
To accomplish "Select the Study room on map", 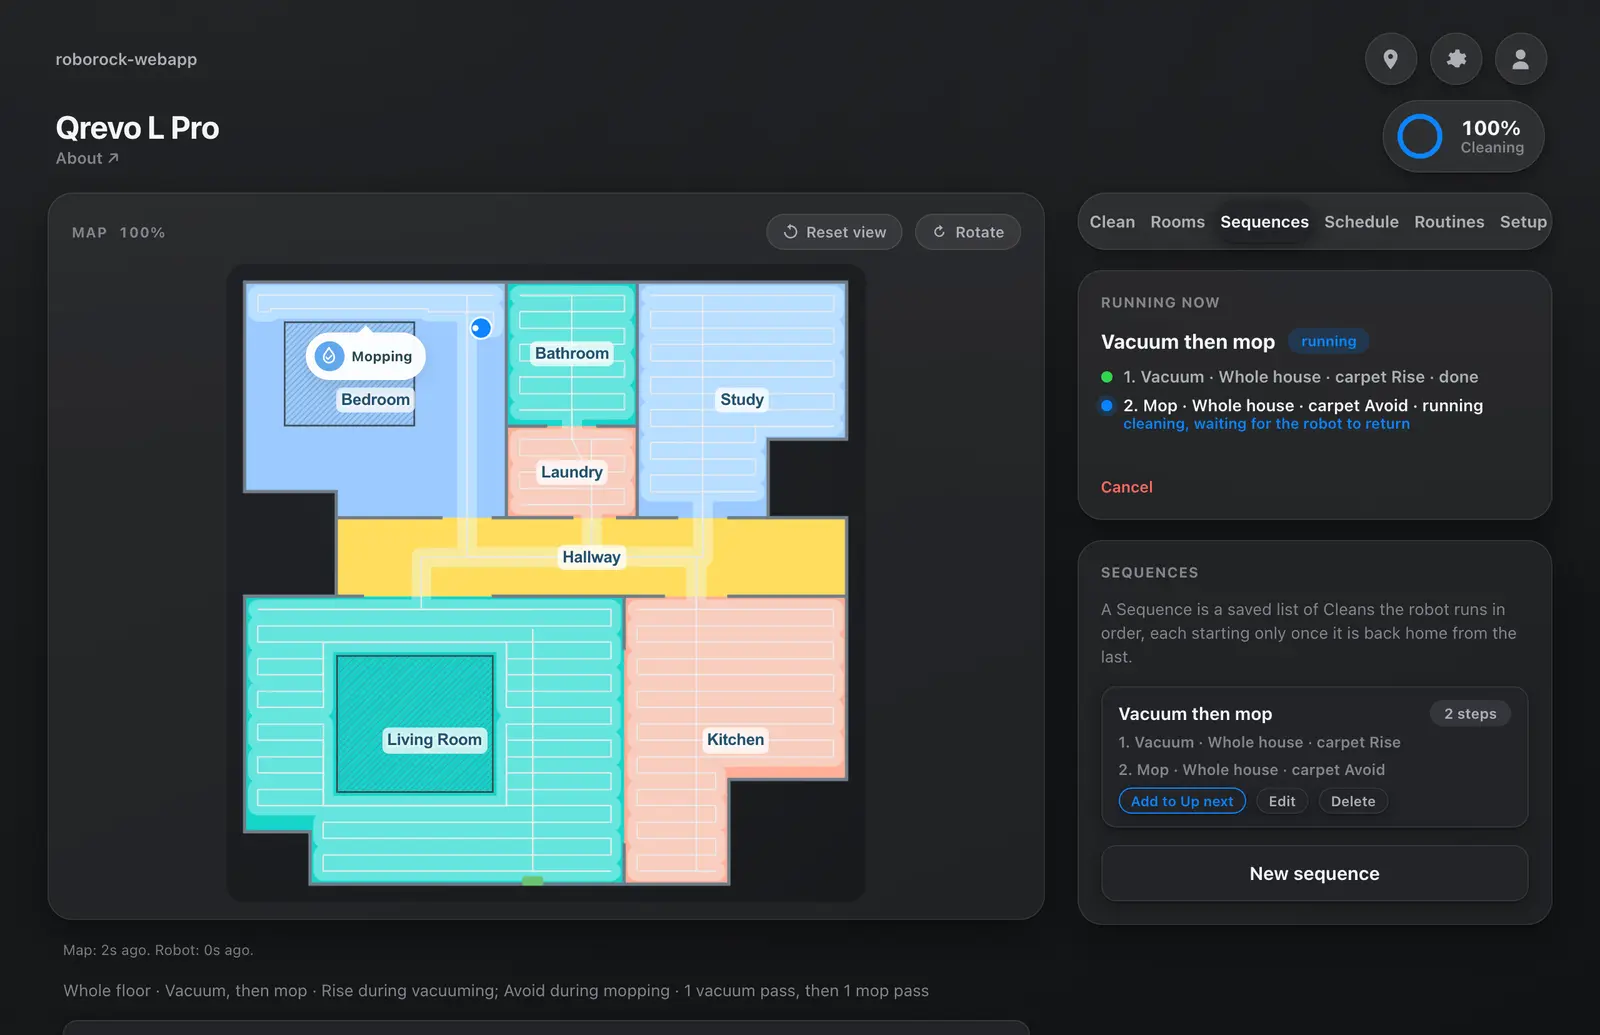I will click(x=742, y=399).
